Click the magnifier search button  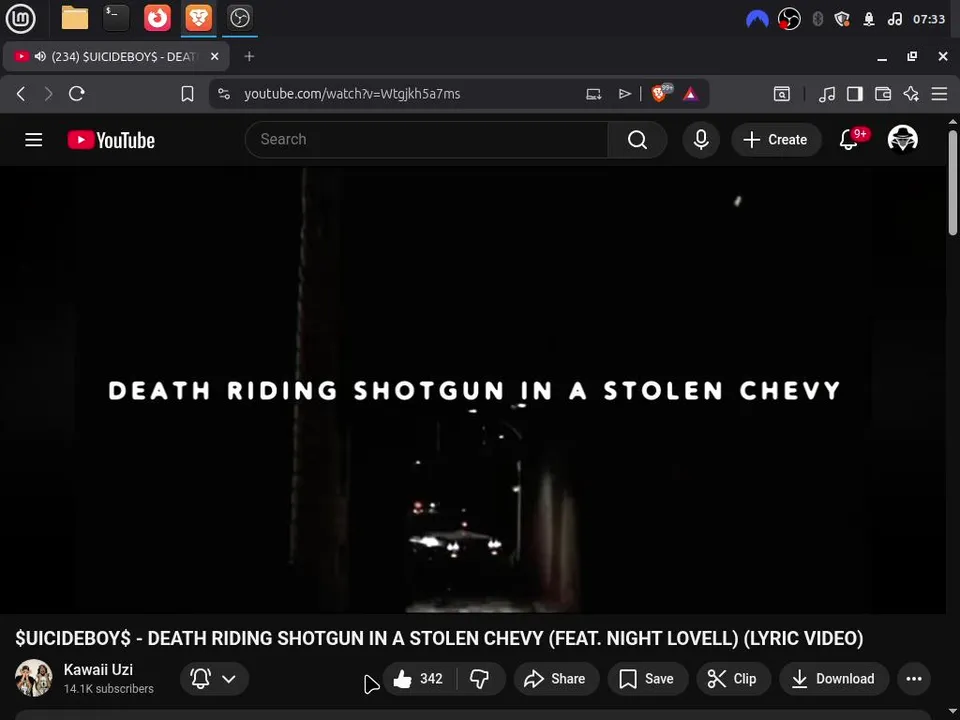637,140
